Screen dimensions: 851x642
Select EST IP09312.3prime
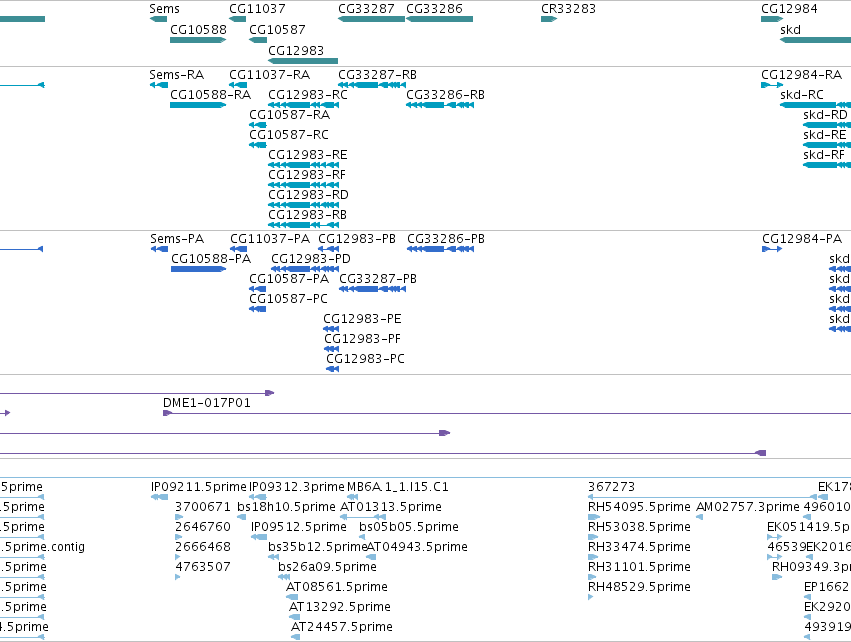(x=297, y=487)
